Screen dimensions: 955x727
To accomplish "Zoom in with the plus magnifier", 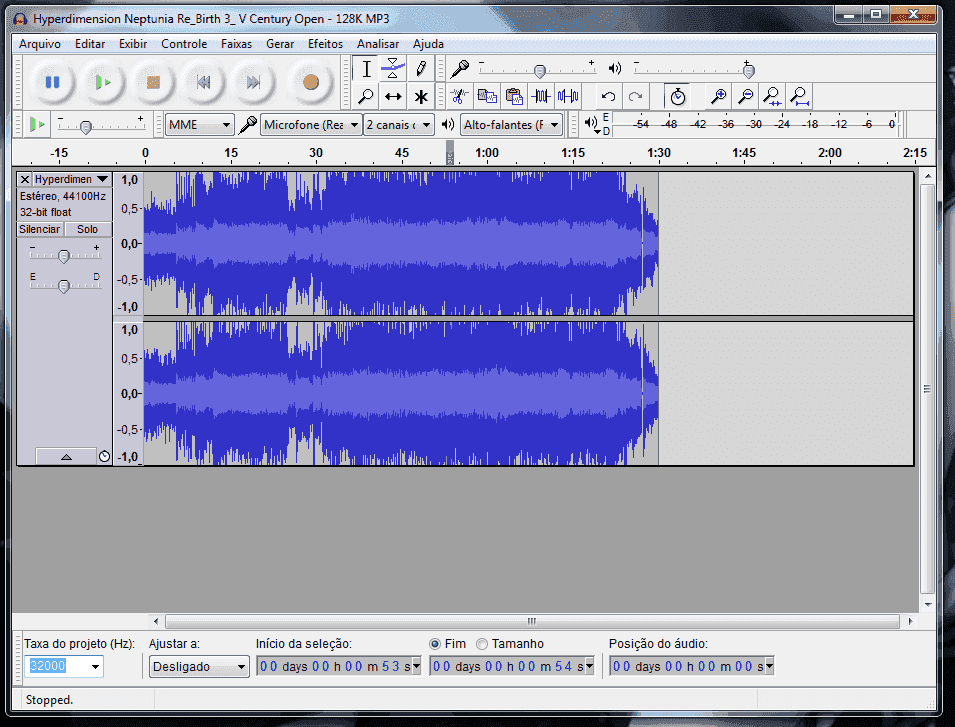I will [719, 96].
